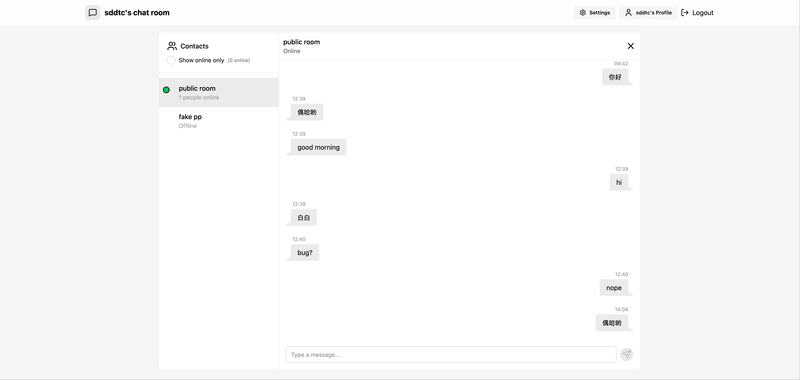Click the sddtc's chat room title

137,13
